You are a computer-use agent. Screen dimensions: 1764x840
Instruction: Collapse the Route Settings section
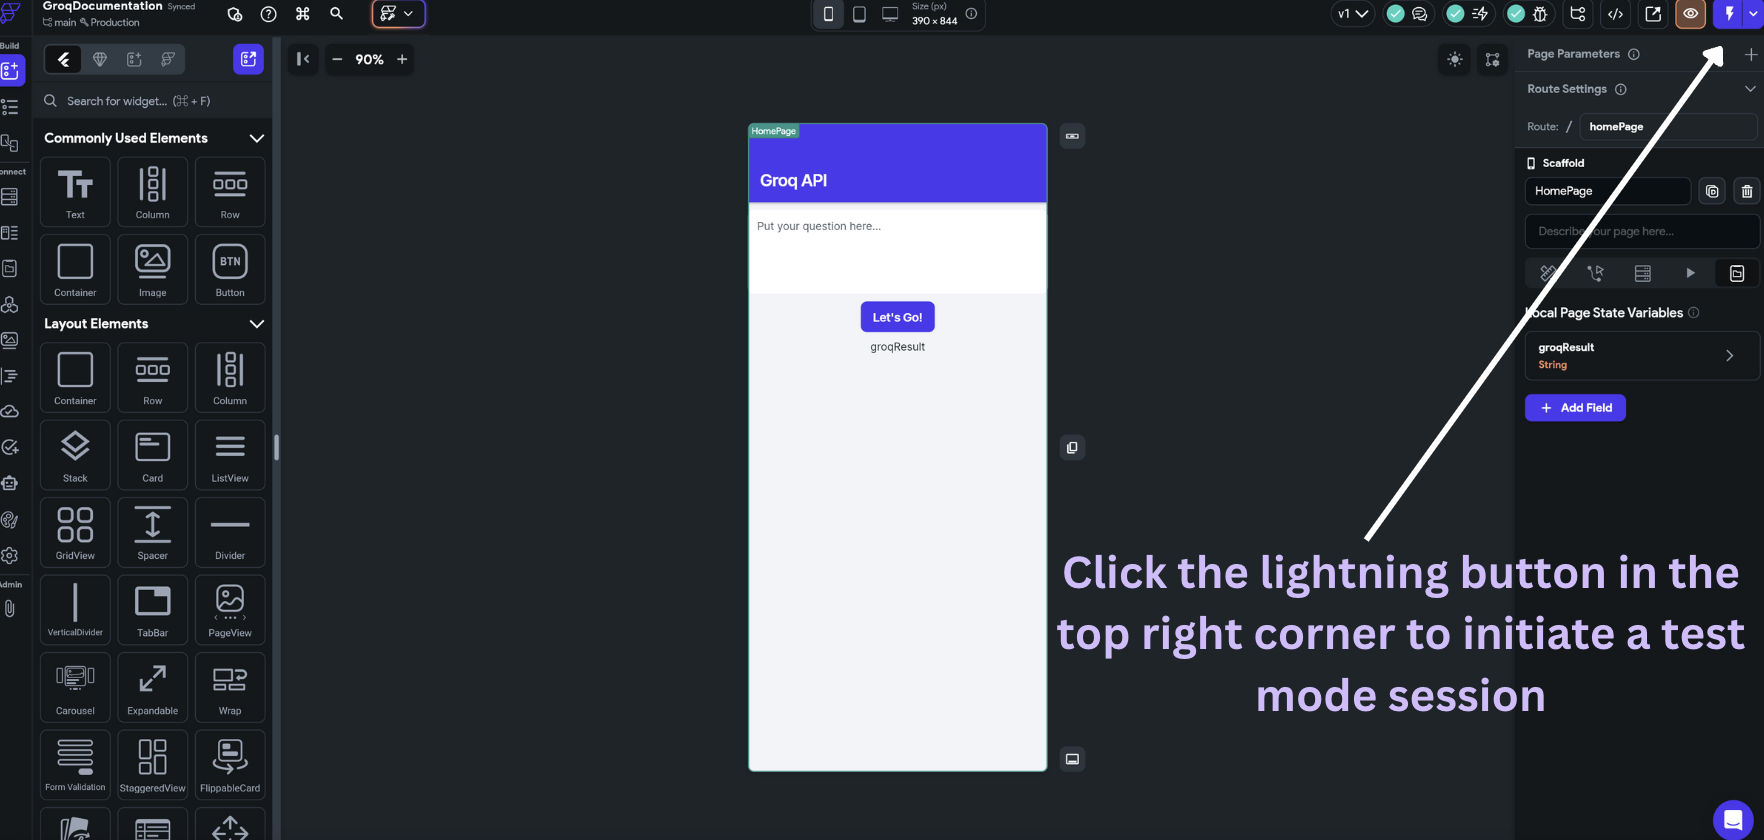tap(1750, 89)
